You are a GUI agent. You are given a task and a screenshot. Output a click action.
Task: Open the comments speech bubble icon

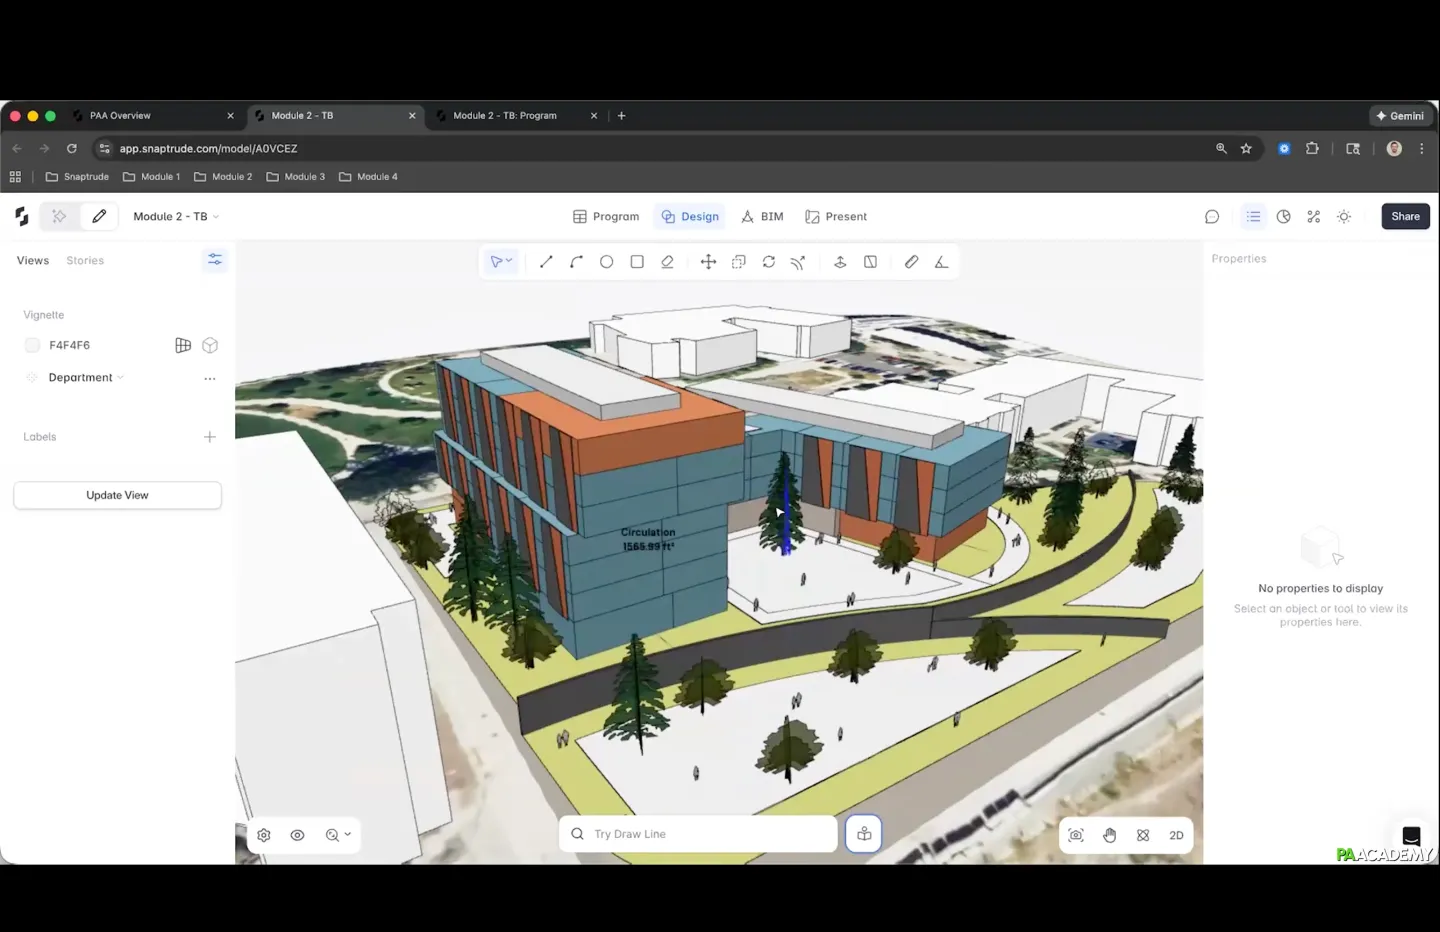(x=1212, y=217)
